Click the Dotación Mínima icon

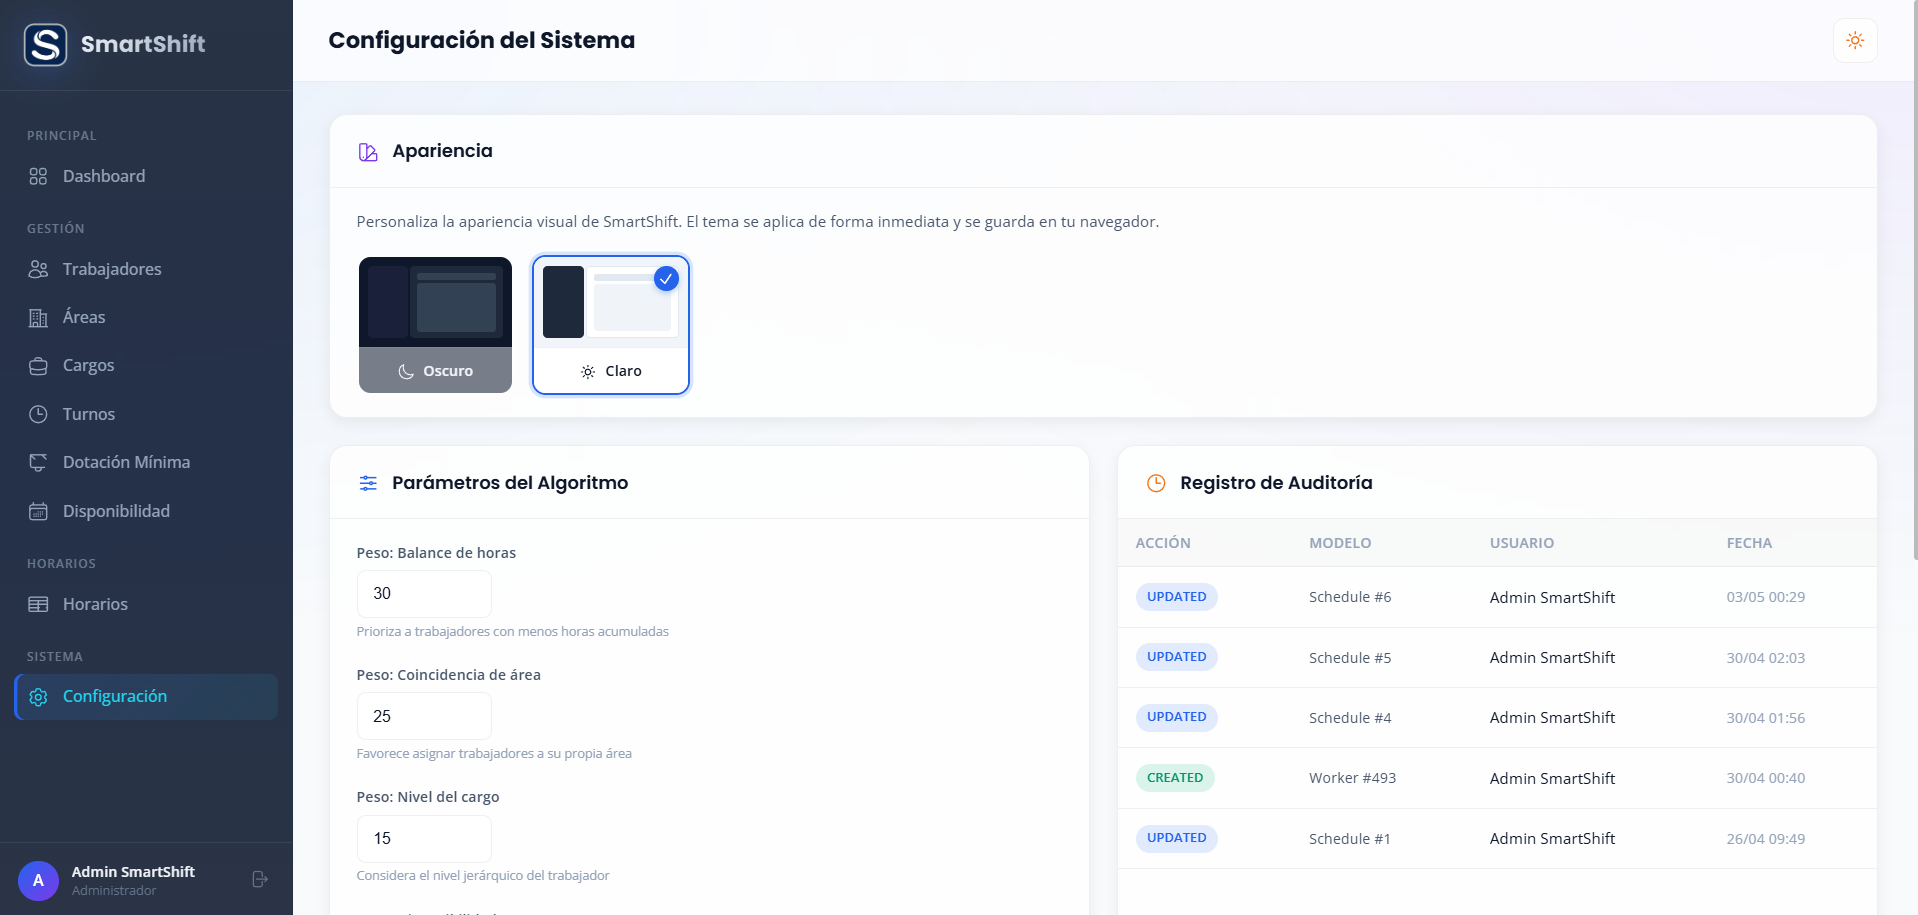click(38, 462)
